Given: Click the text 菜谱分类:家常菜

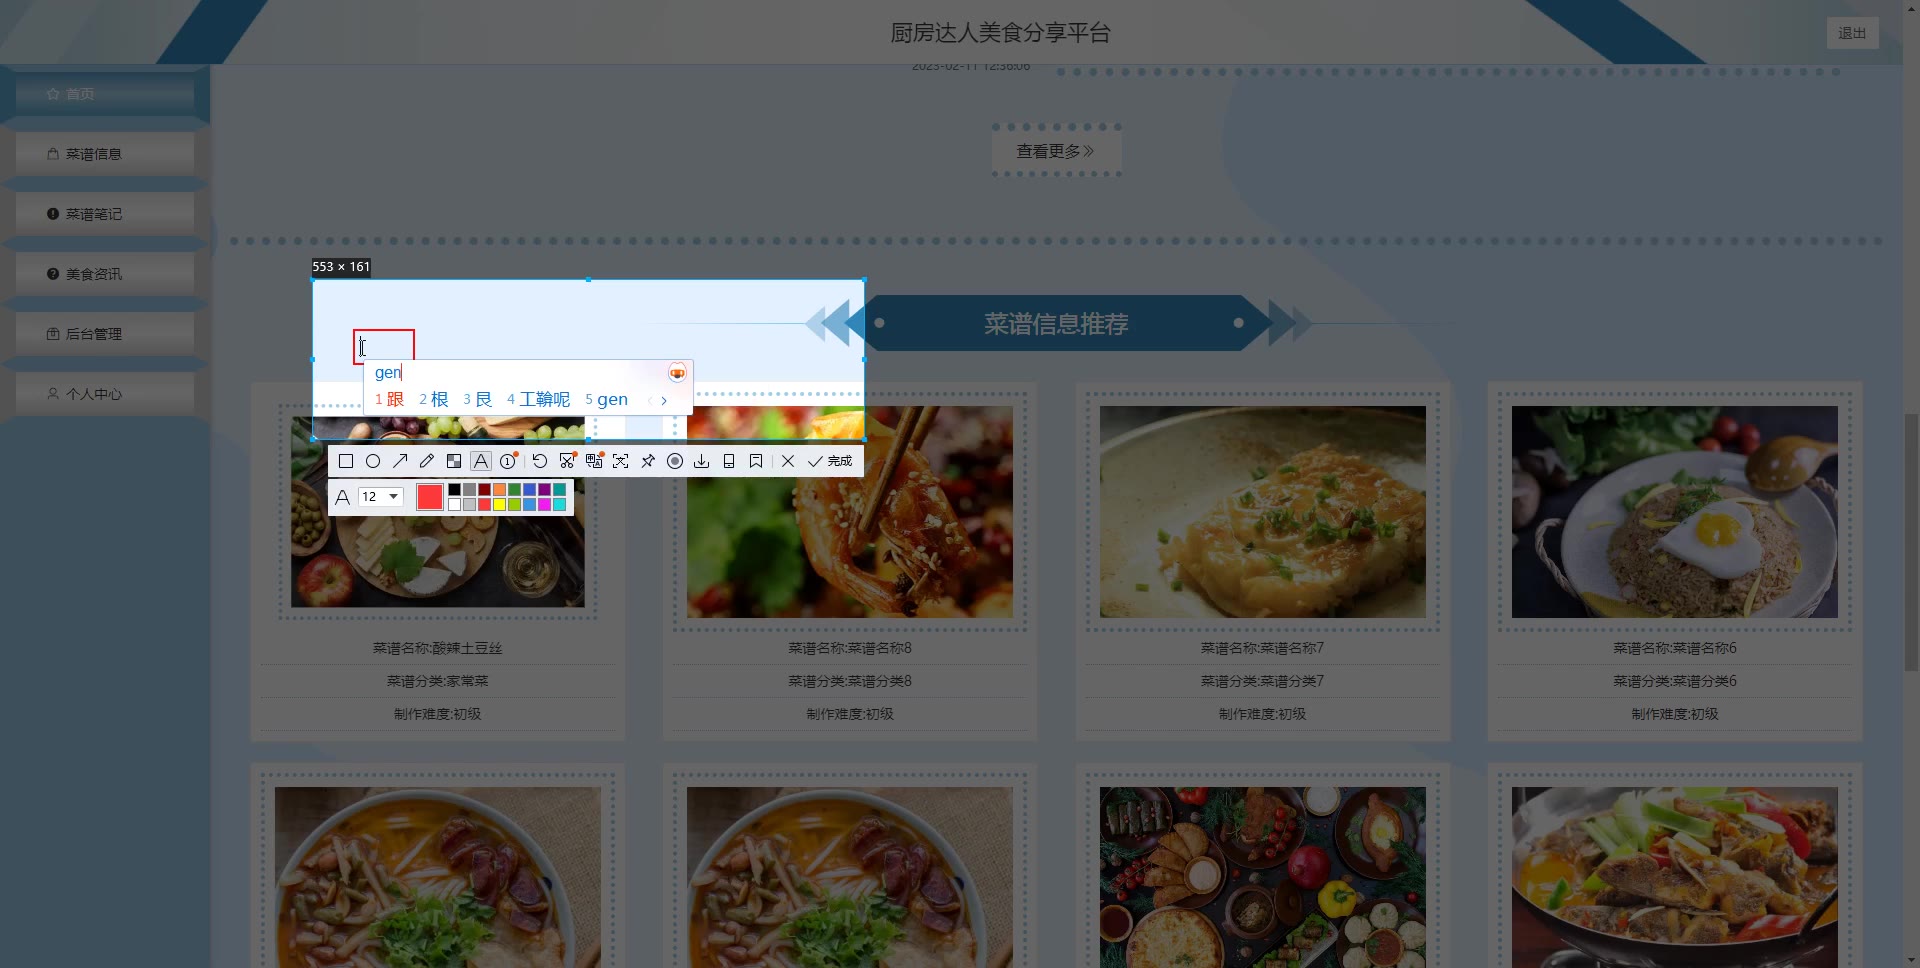Looking at the screenshot, I should 438,681.
